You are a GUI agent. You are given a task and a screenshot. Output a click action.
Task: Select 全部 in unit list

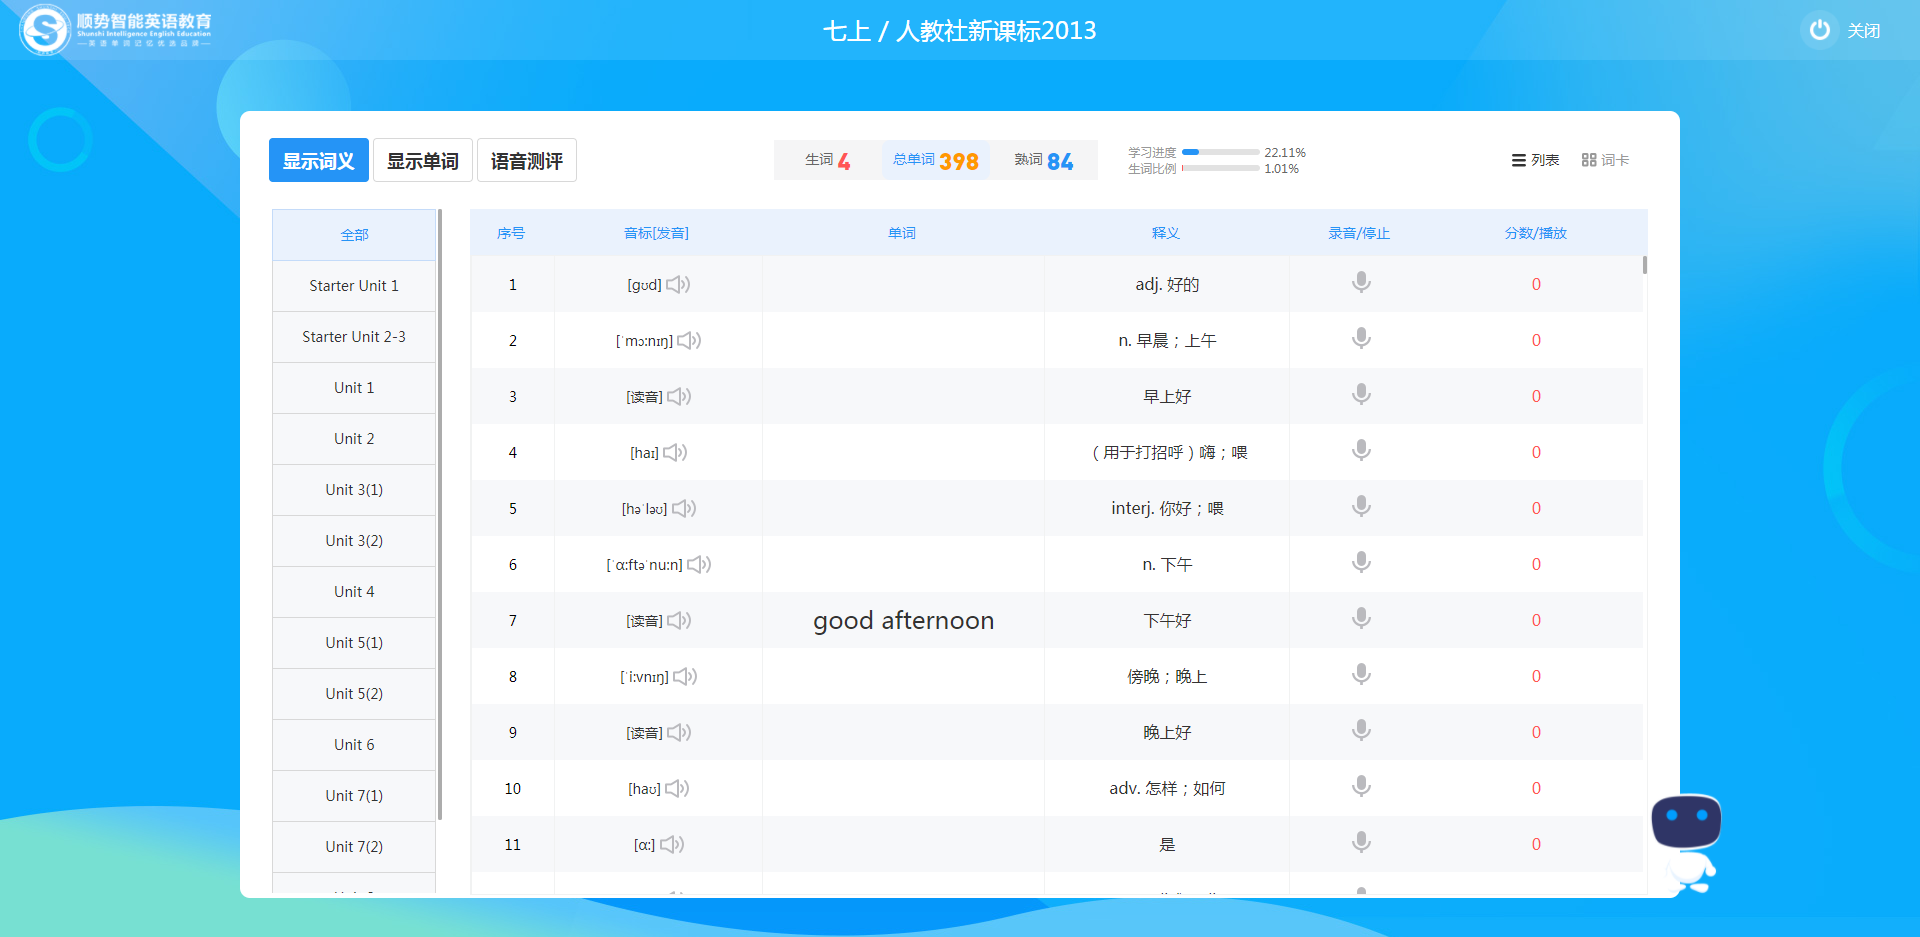click(354, 235)
